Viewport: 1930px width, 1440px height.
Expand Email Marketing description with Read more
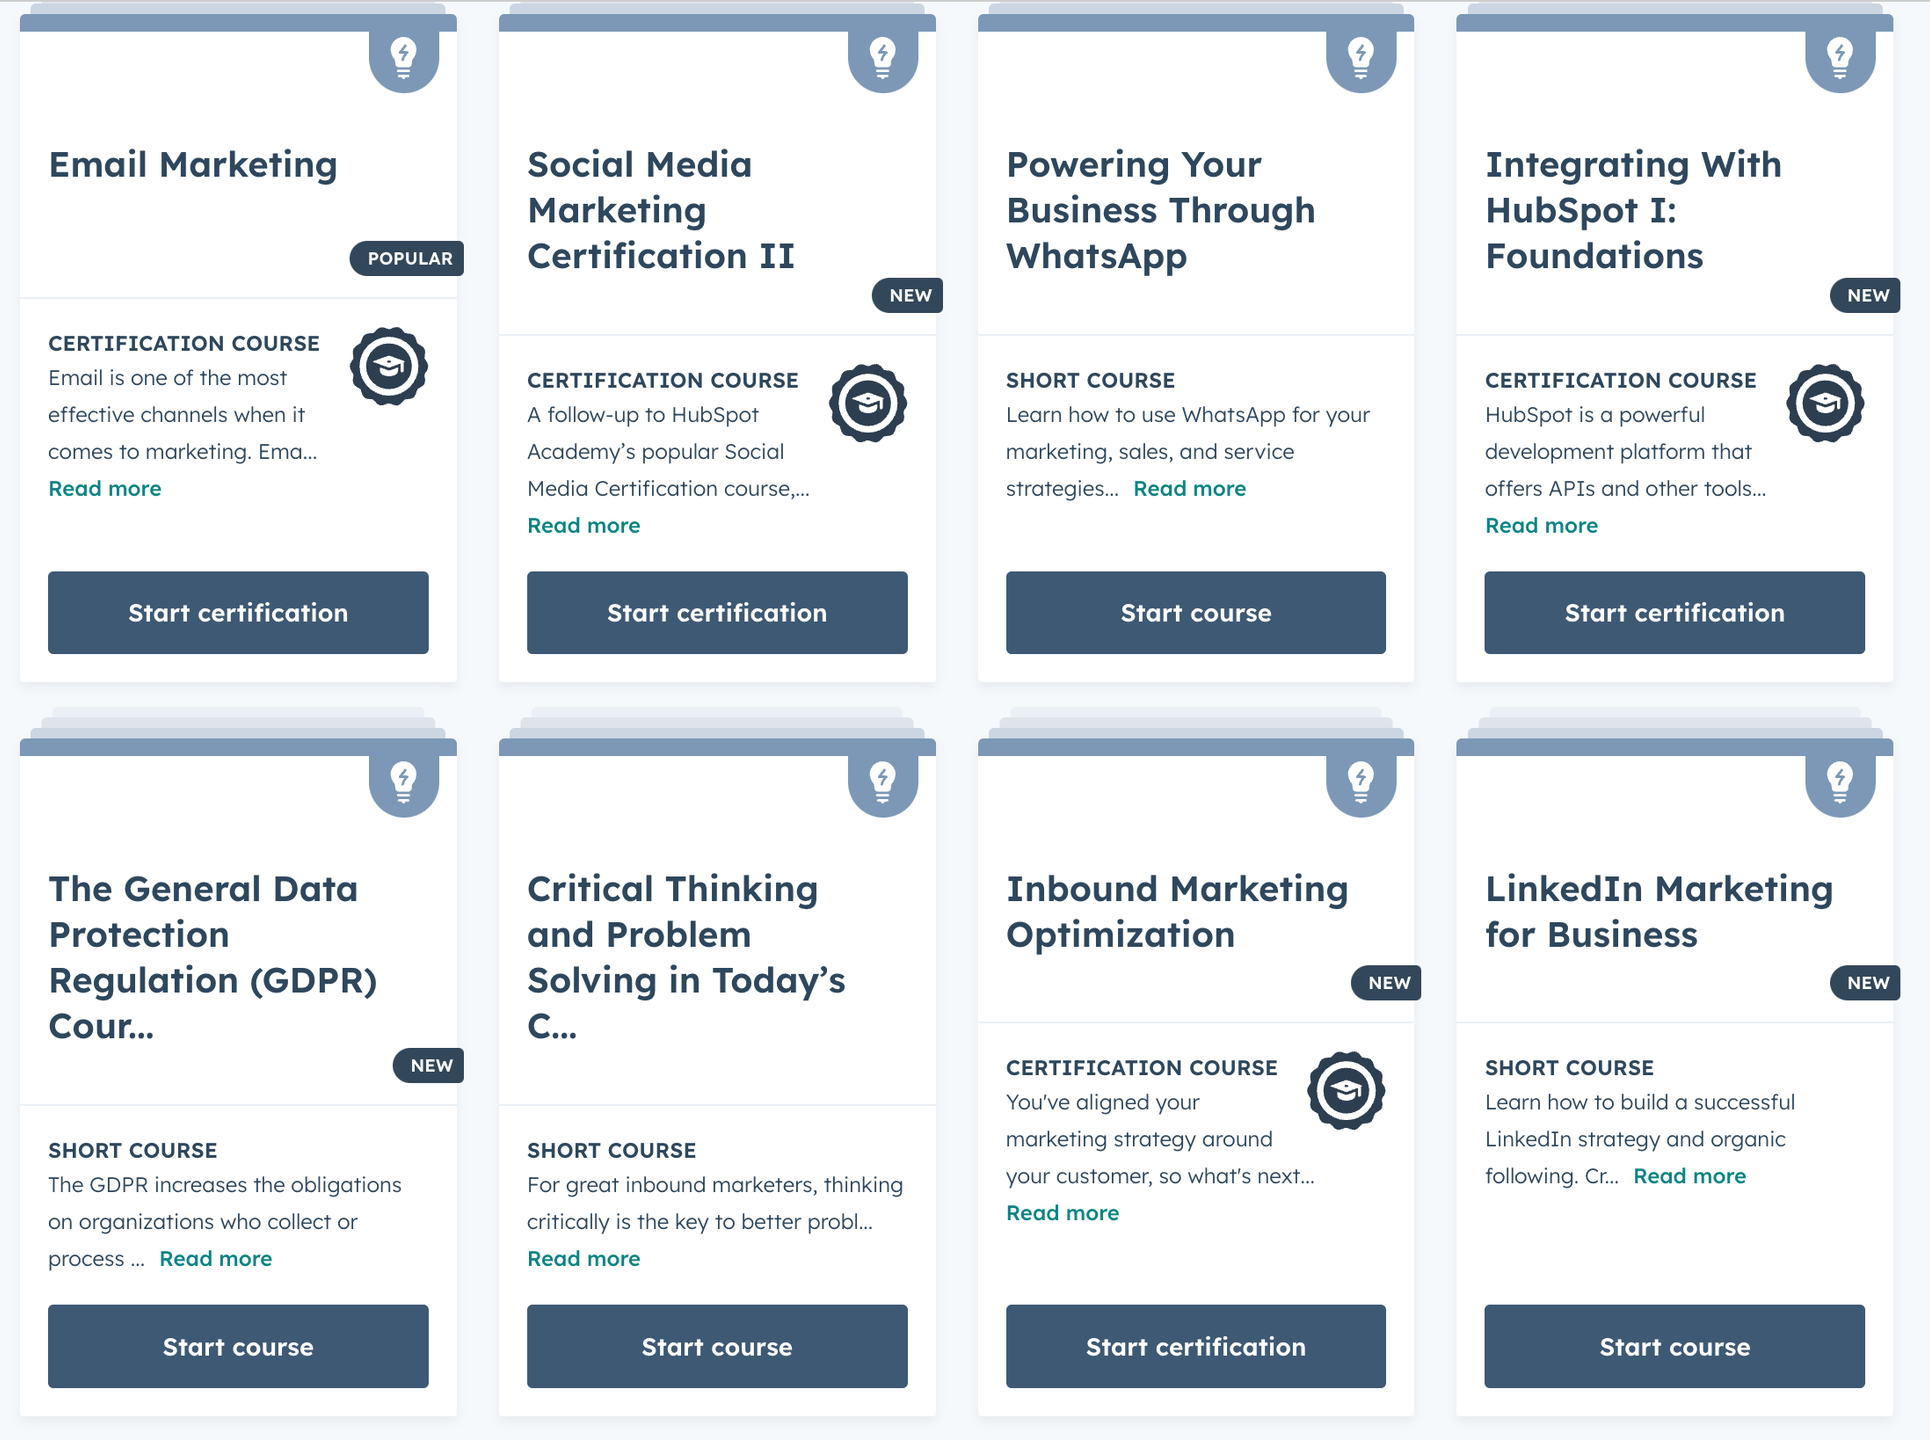click(105, 489)
